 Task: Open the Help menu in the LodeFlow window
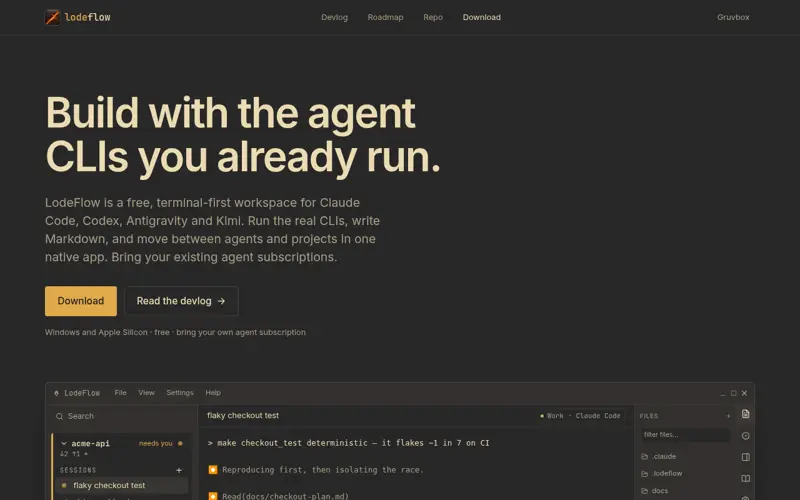213,393
